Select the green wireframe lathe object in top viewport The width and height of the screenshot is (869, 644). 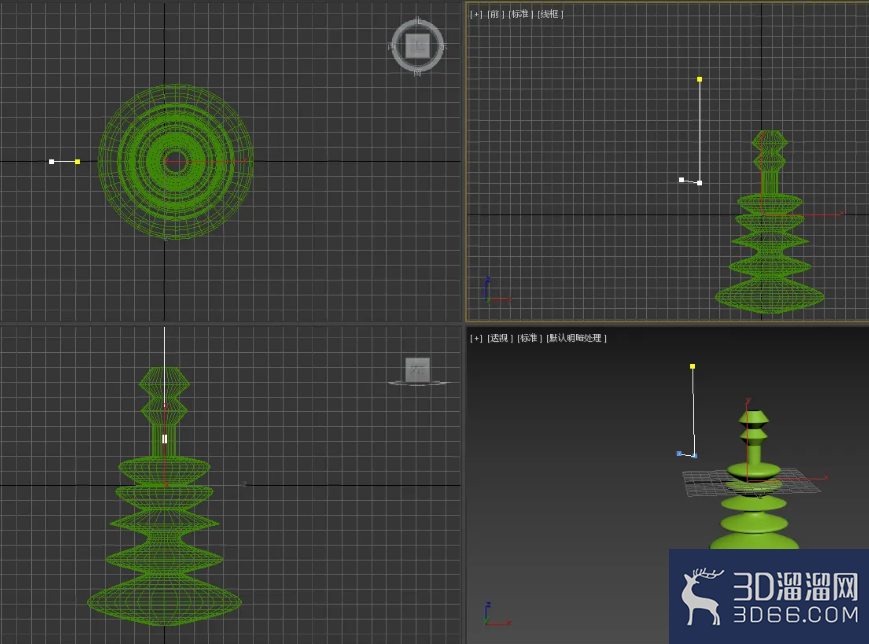(x=176, y=162)
